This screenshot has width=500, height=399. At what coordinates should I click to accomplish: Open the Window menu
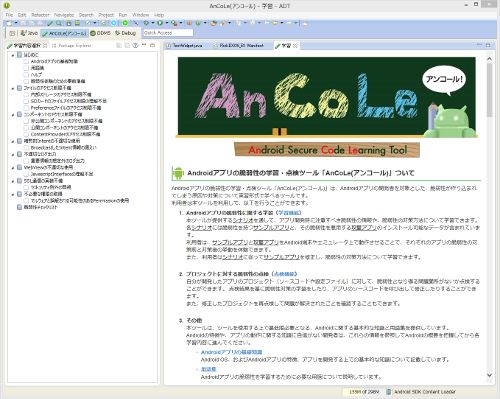tap(140, 15)
